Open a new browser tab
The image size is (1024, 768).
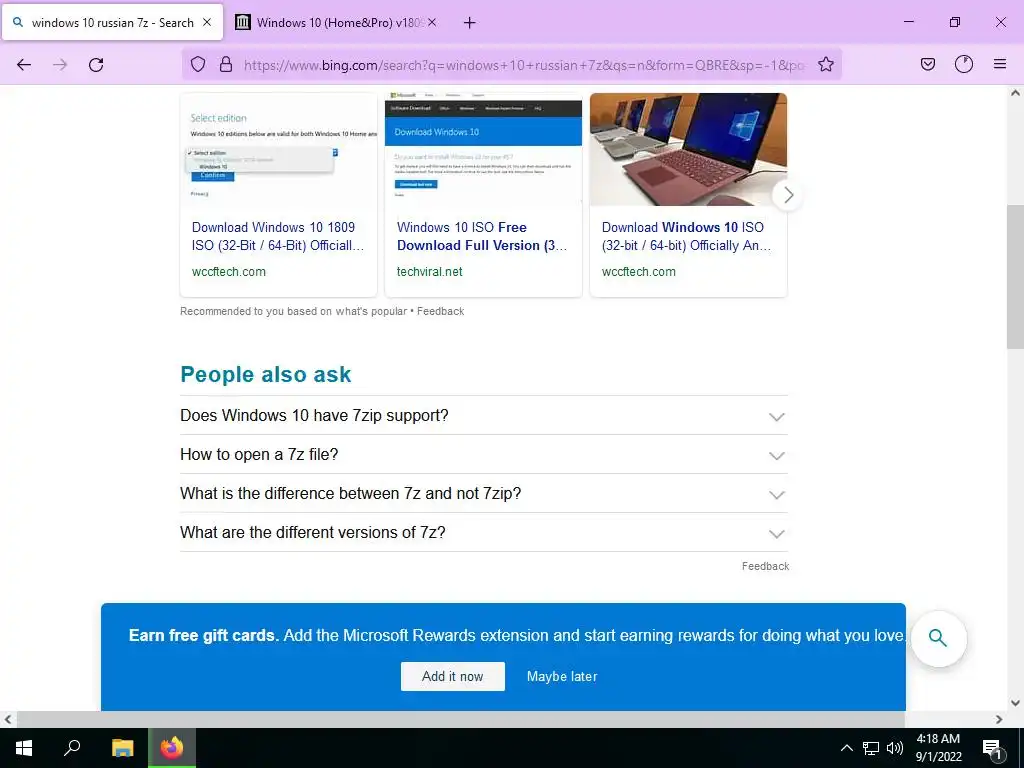point(470,23)
